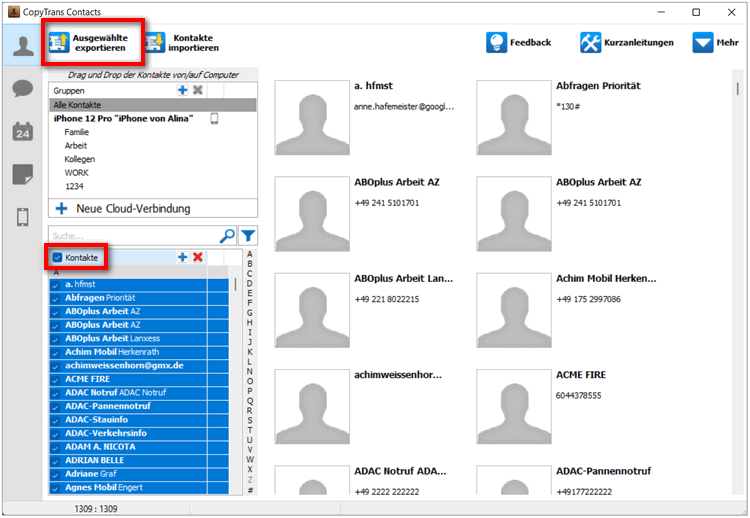This screenshot has width=750, height=518.
Task: Click Neue Cloud-Verbindung
Action: [x=153, y=209]
